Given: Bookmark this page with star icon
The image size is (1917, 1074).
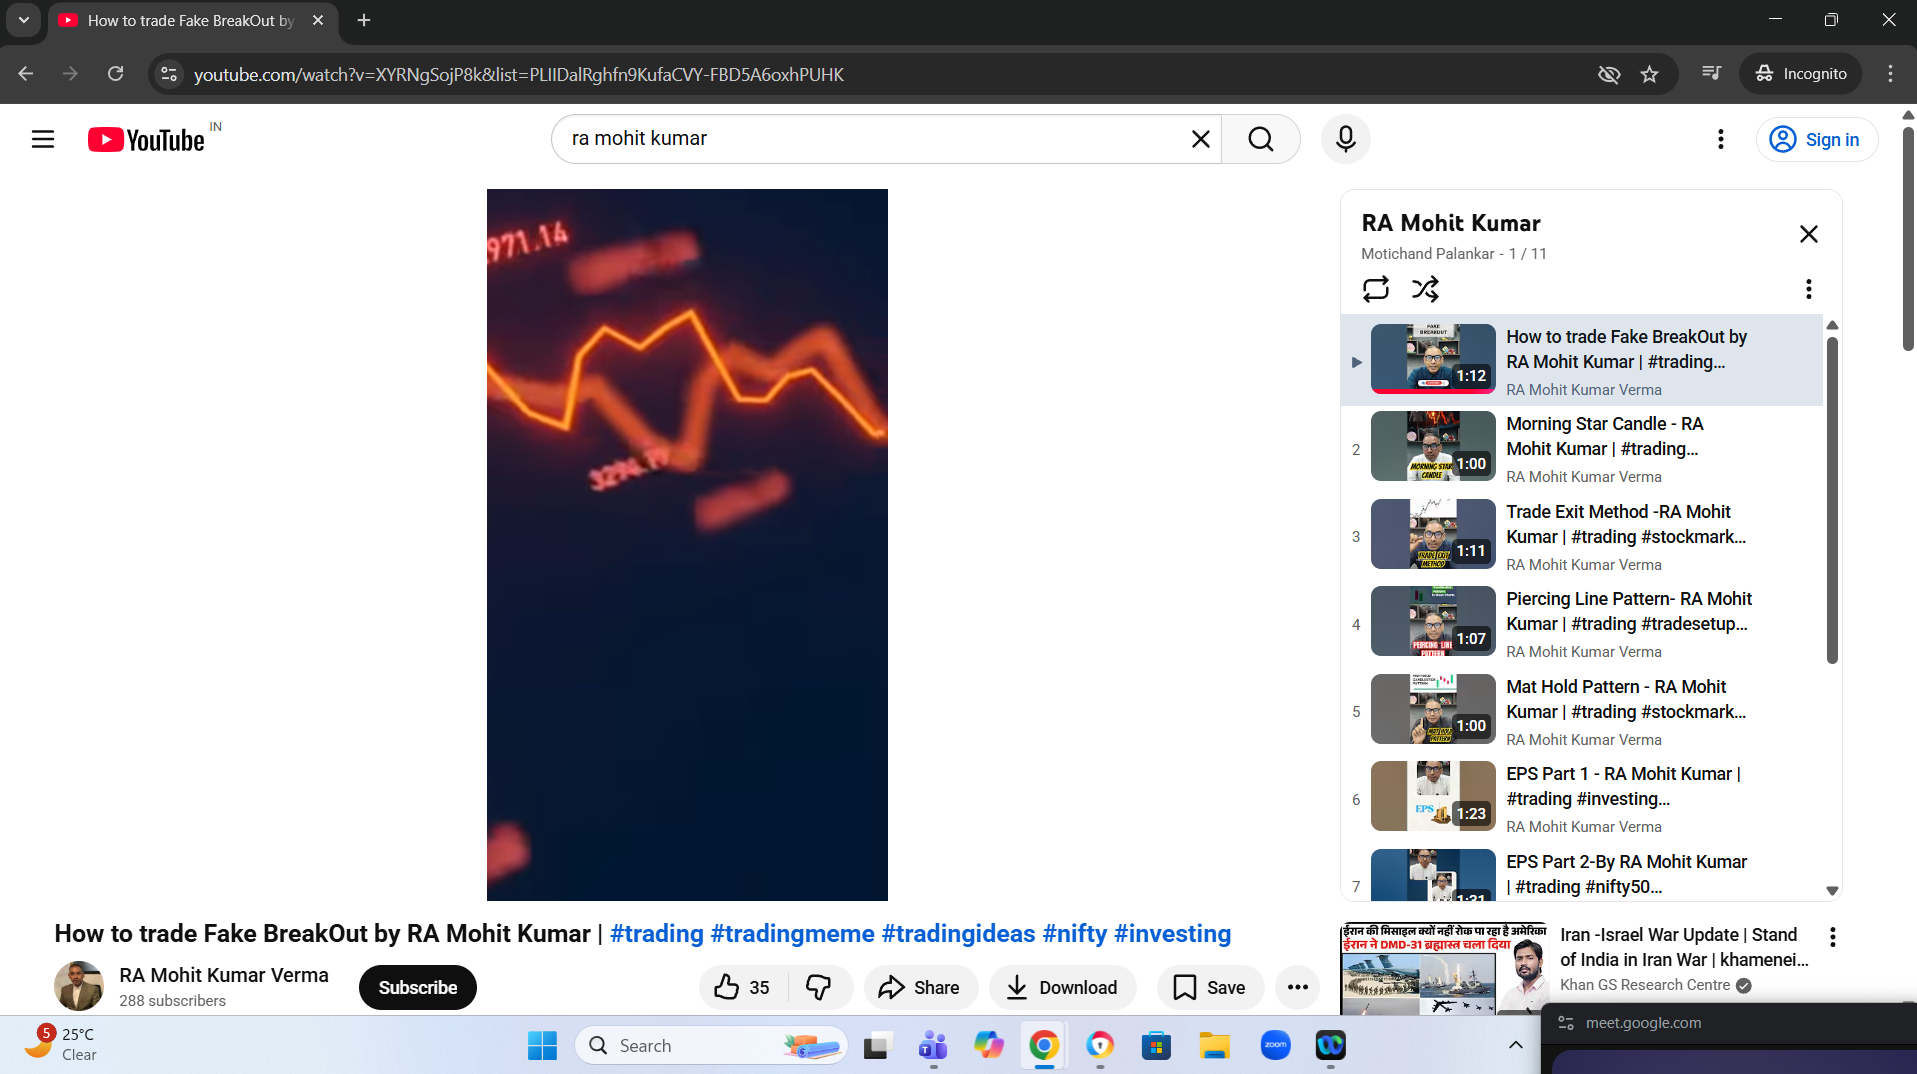Looking at the screenshot, I should pos(1650,74).
